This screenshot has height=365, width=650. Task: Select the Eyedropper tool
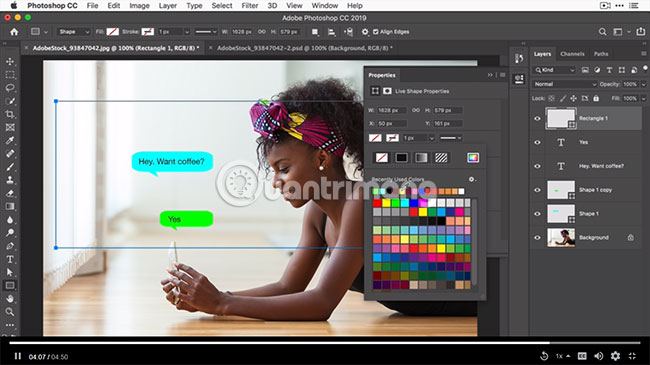coord(10,141)
